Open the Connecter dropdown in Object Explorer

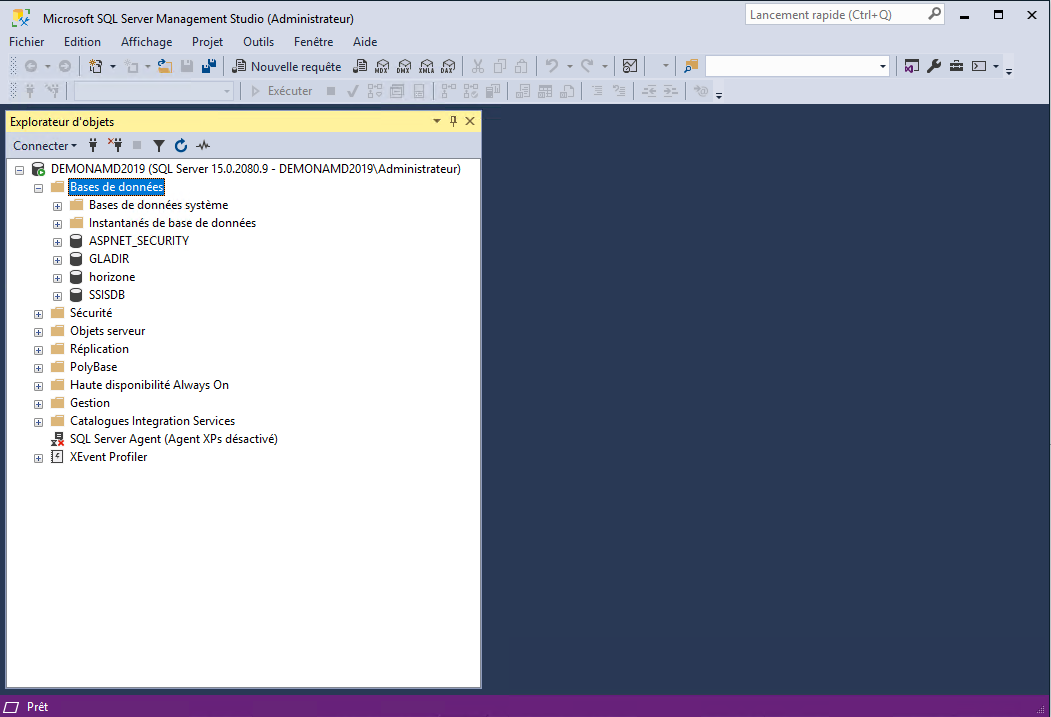coord(45,145)
